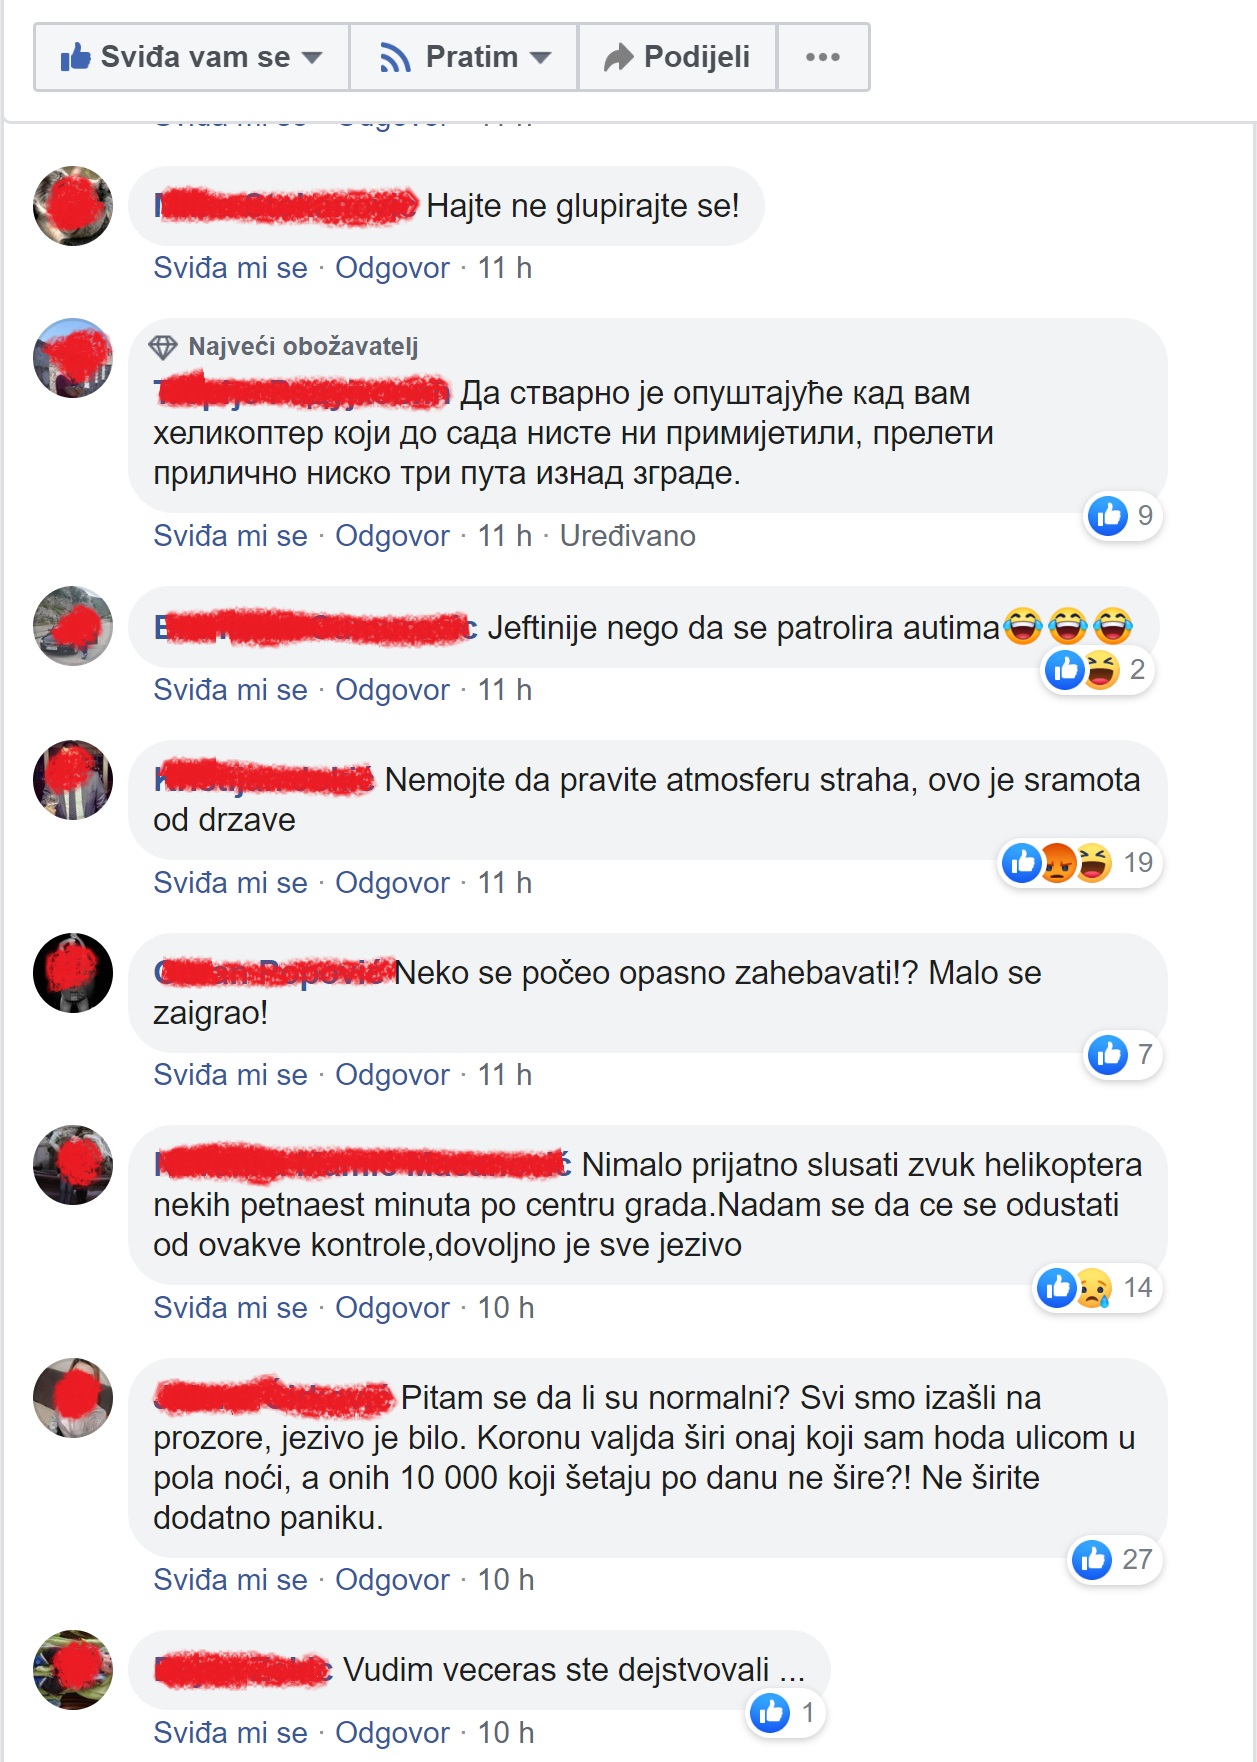
Task: Open the like reaction count showing 27
Action: click(x=1116, y=1560)
